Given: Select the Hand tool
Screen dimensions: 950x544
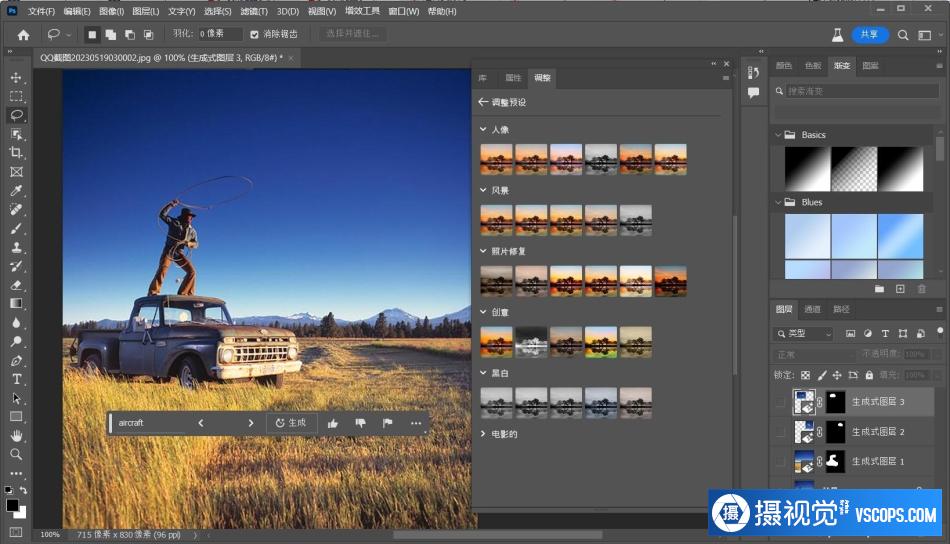Looking at the screenshot, I should [x=16, y=436].
